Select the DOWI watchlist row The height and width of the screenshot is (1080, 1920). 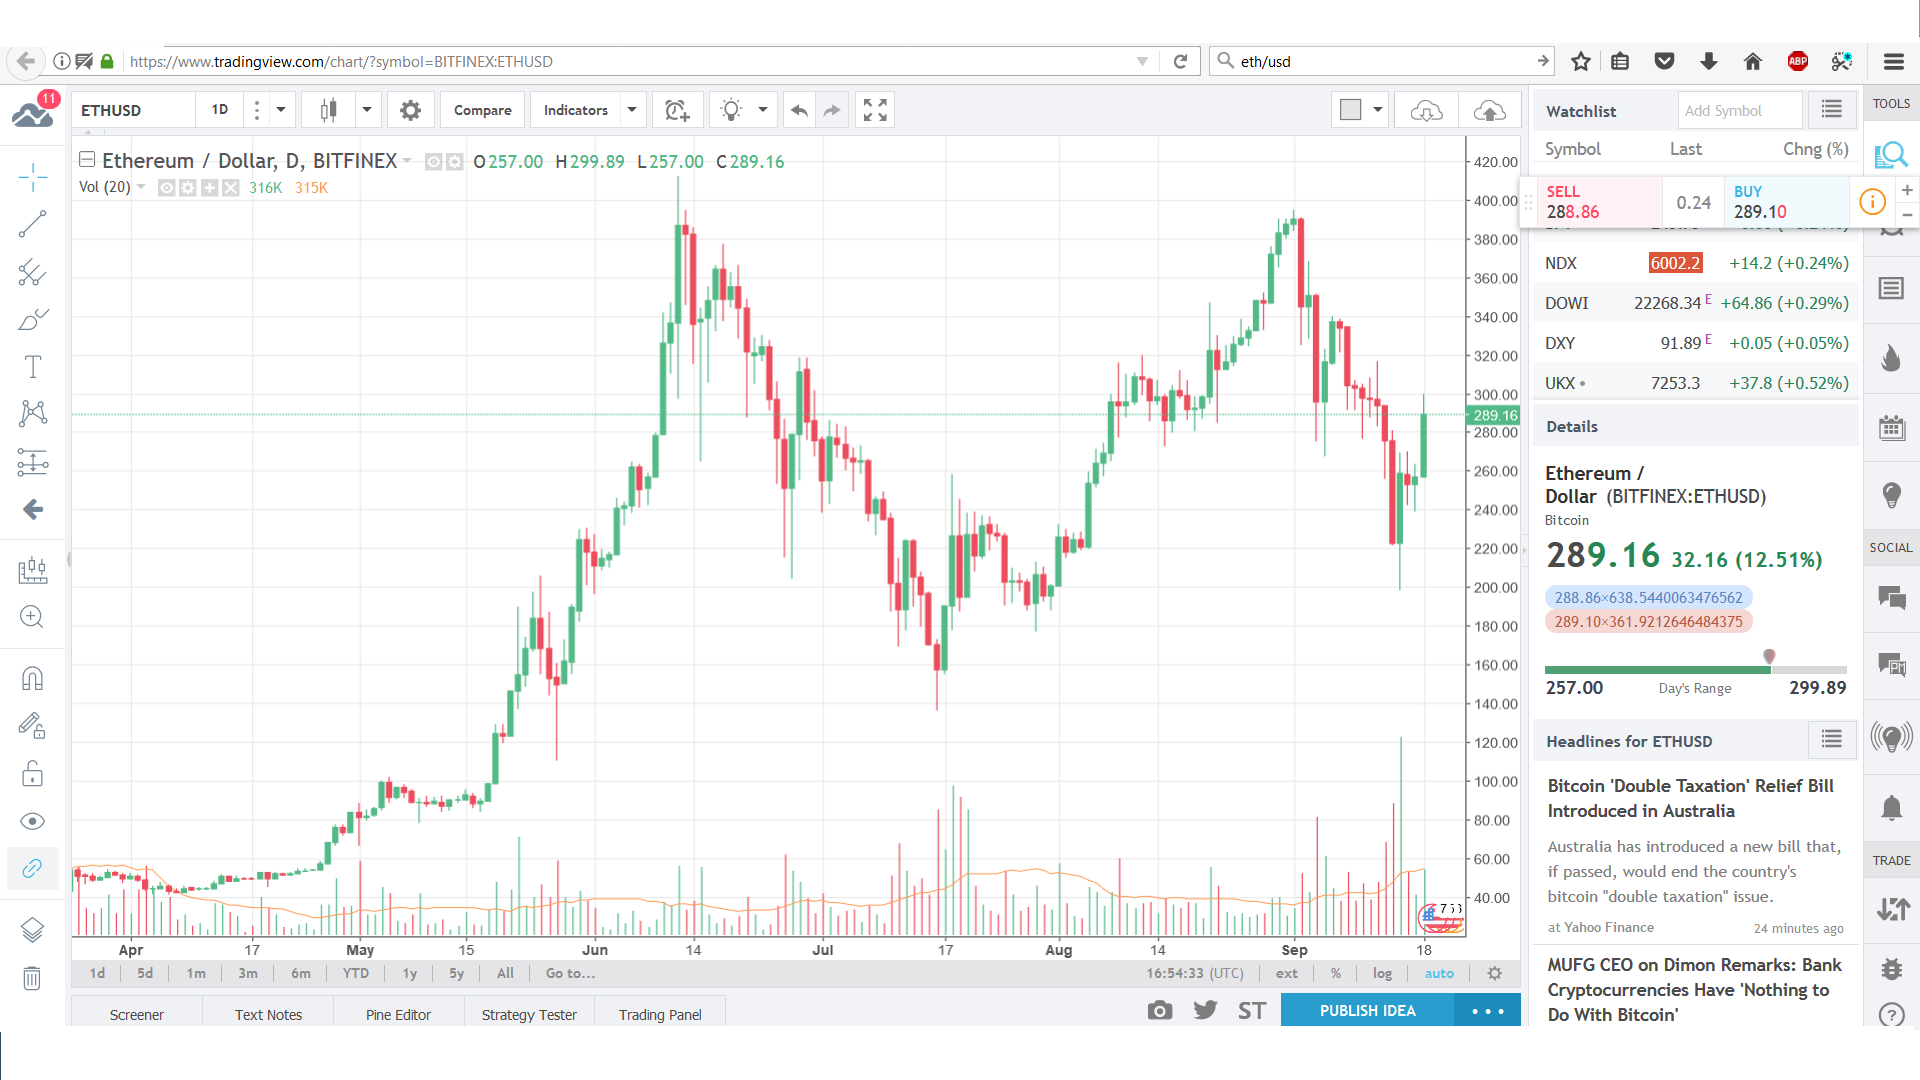(x=1696, y=303)
